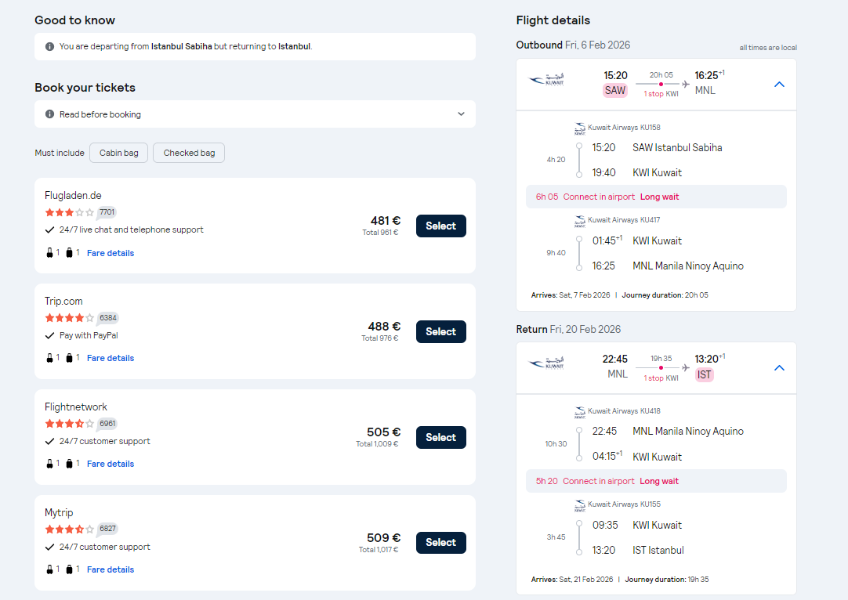
Task: Open Fare details for Mytrip
Action: point(110,569)
